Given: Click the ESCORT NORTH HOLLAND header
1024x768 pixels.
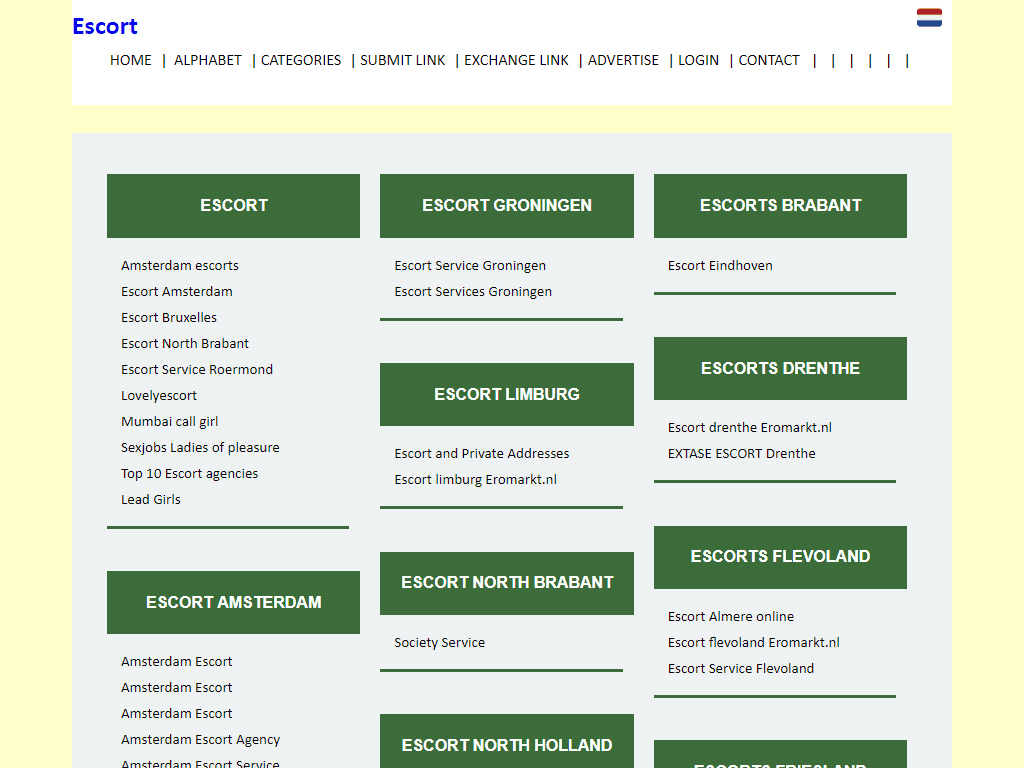Looking at the screenshot, I should (x=507, y=744).
